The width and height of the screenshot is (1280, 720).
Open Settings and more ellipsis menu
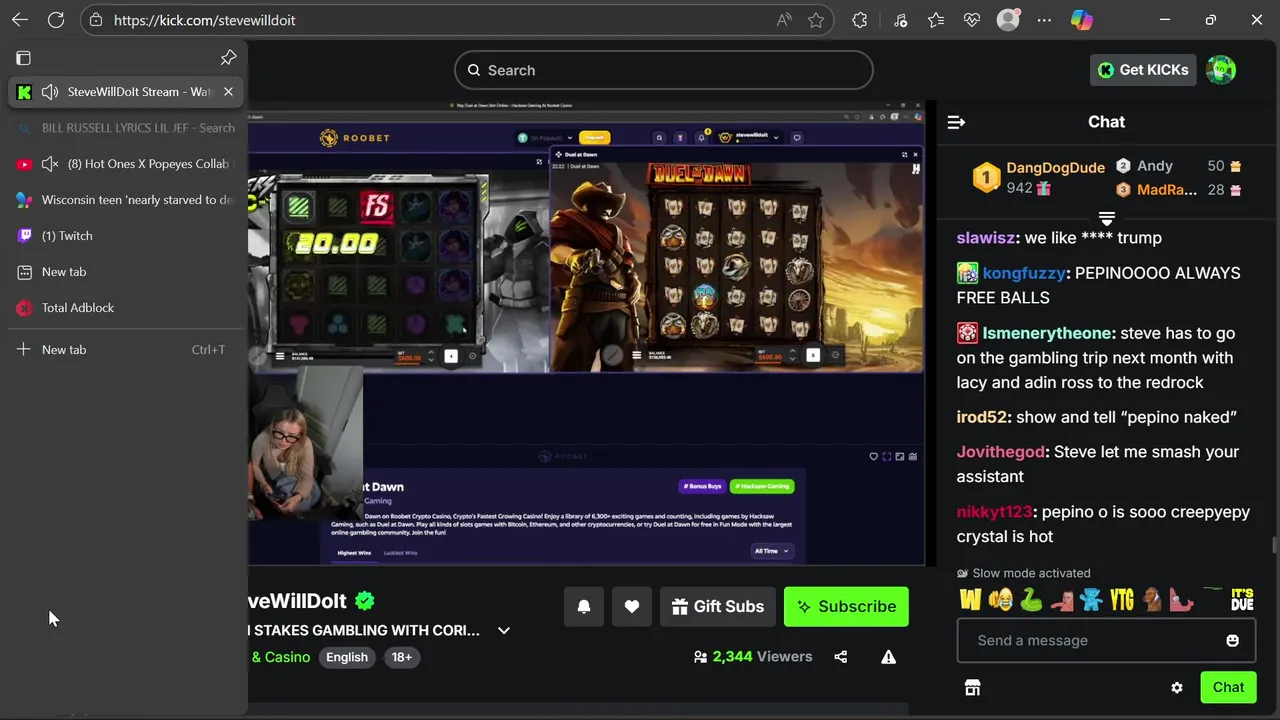coord(1044,20)
